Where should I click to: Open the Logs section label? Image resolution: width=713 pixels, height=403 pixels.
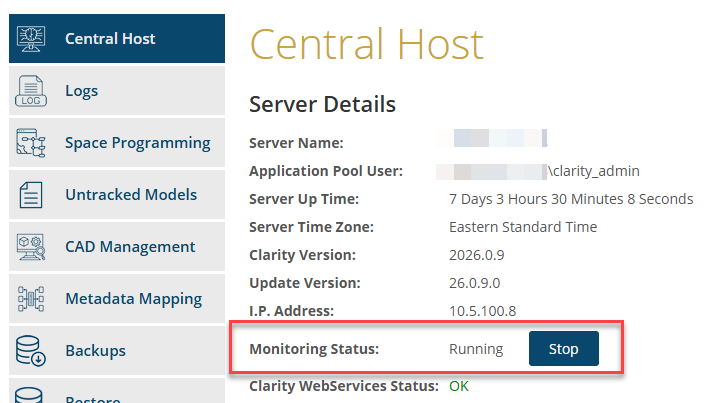coord(82,91)
